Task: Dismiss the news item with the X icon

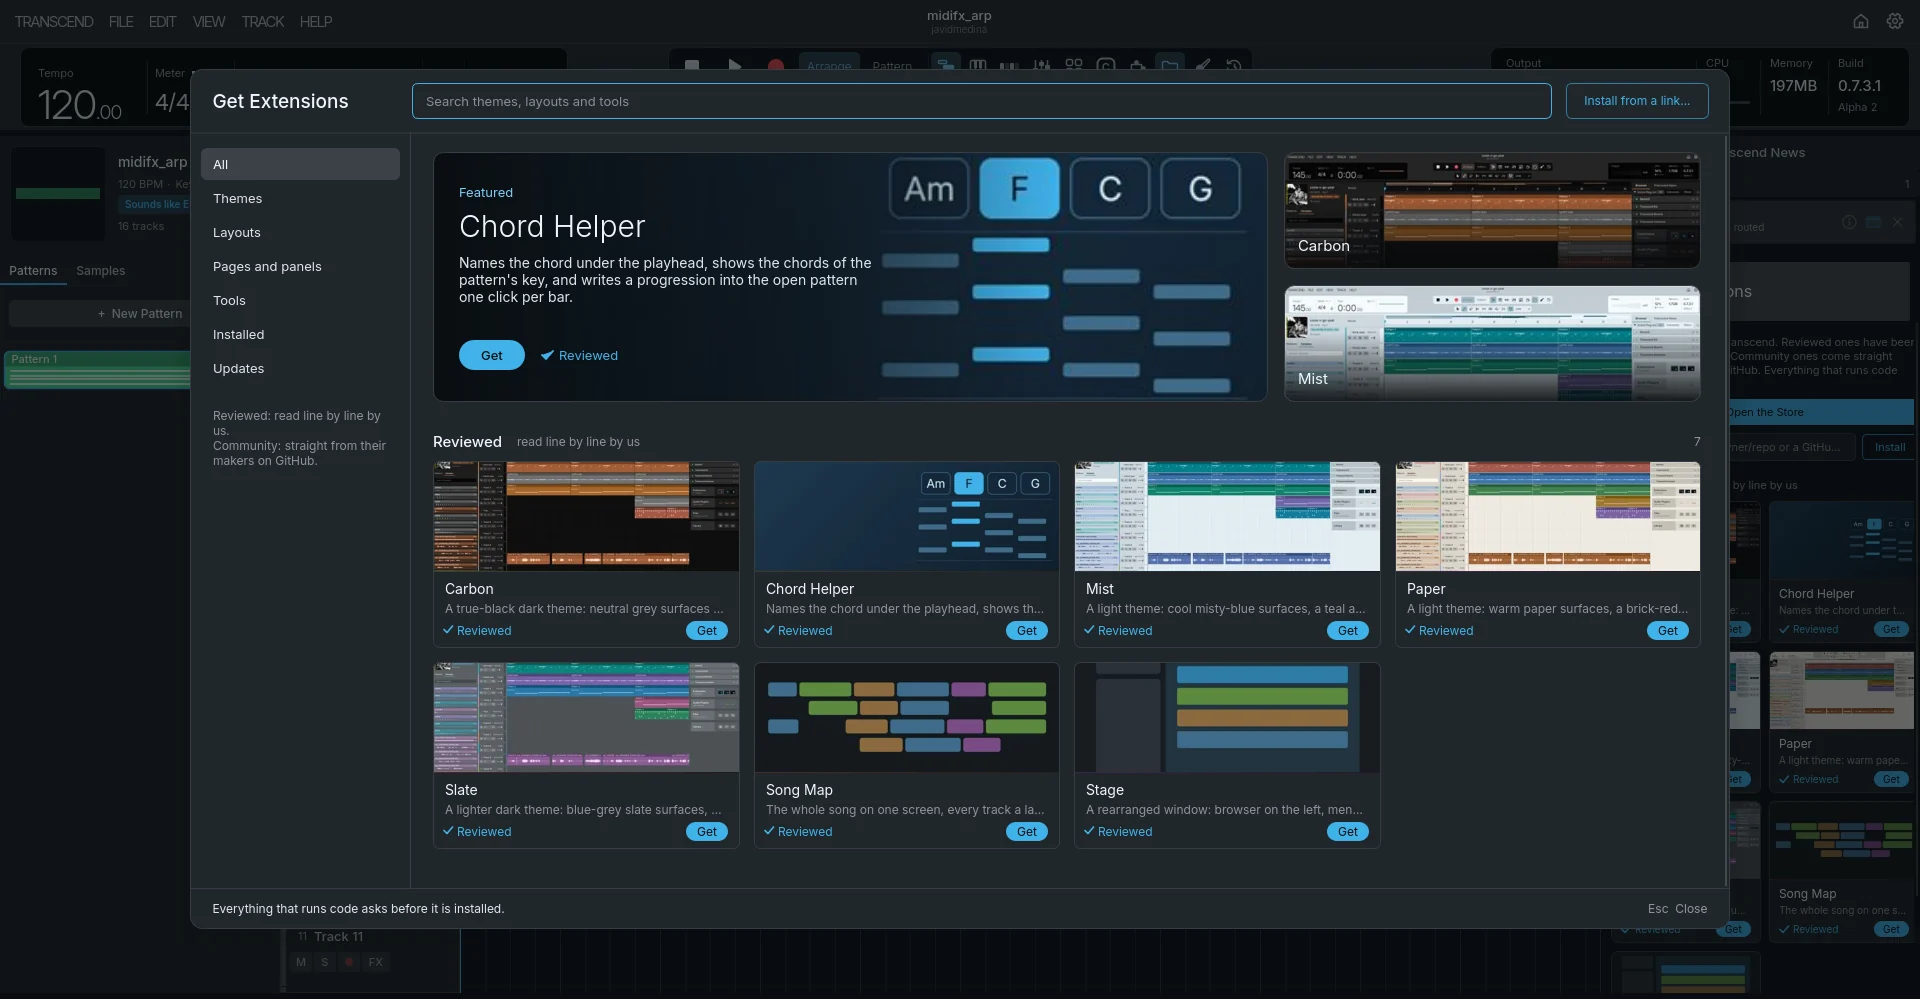Action: pos(1897,222)
